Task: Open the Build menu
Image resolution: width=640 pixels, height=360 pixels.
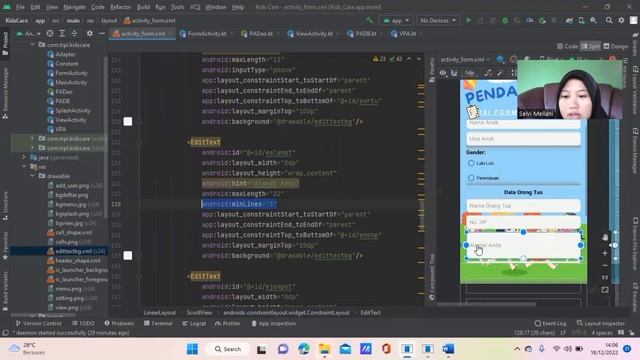Action: 143,7
